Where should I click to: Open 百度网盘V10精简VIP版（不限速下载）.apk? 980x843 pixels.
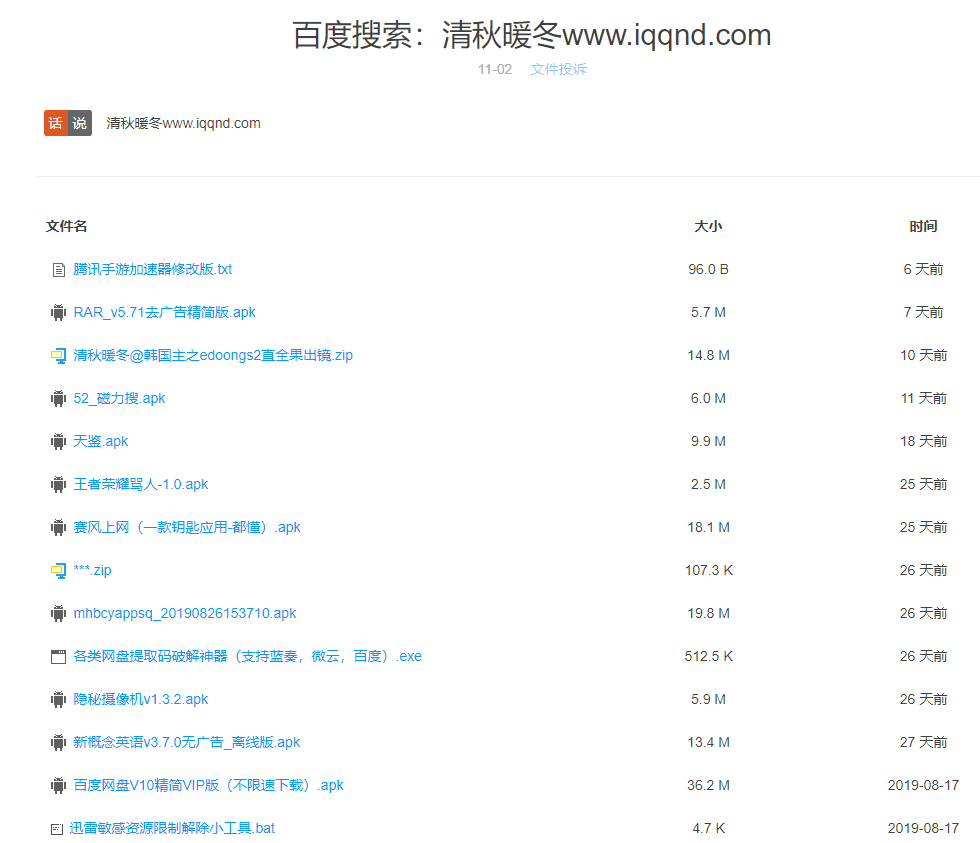pos(208,786)
